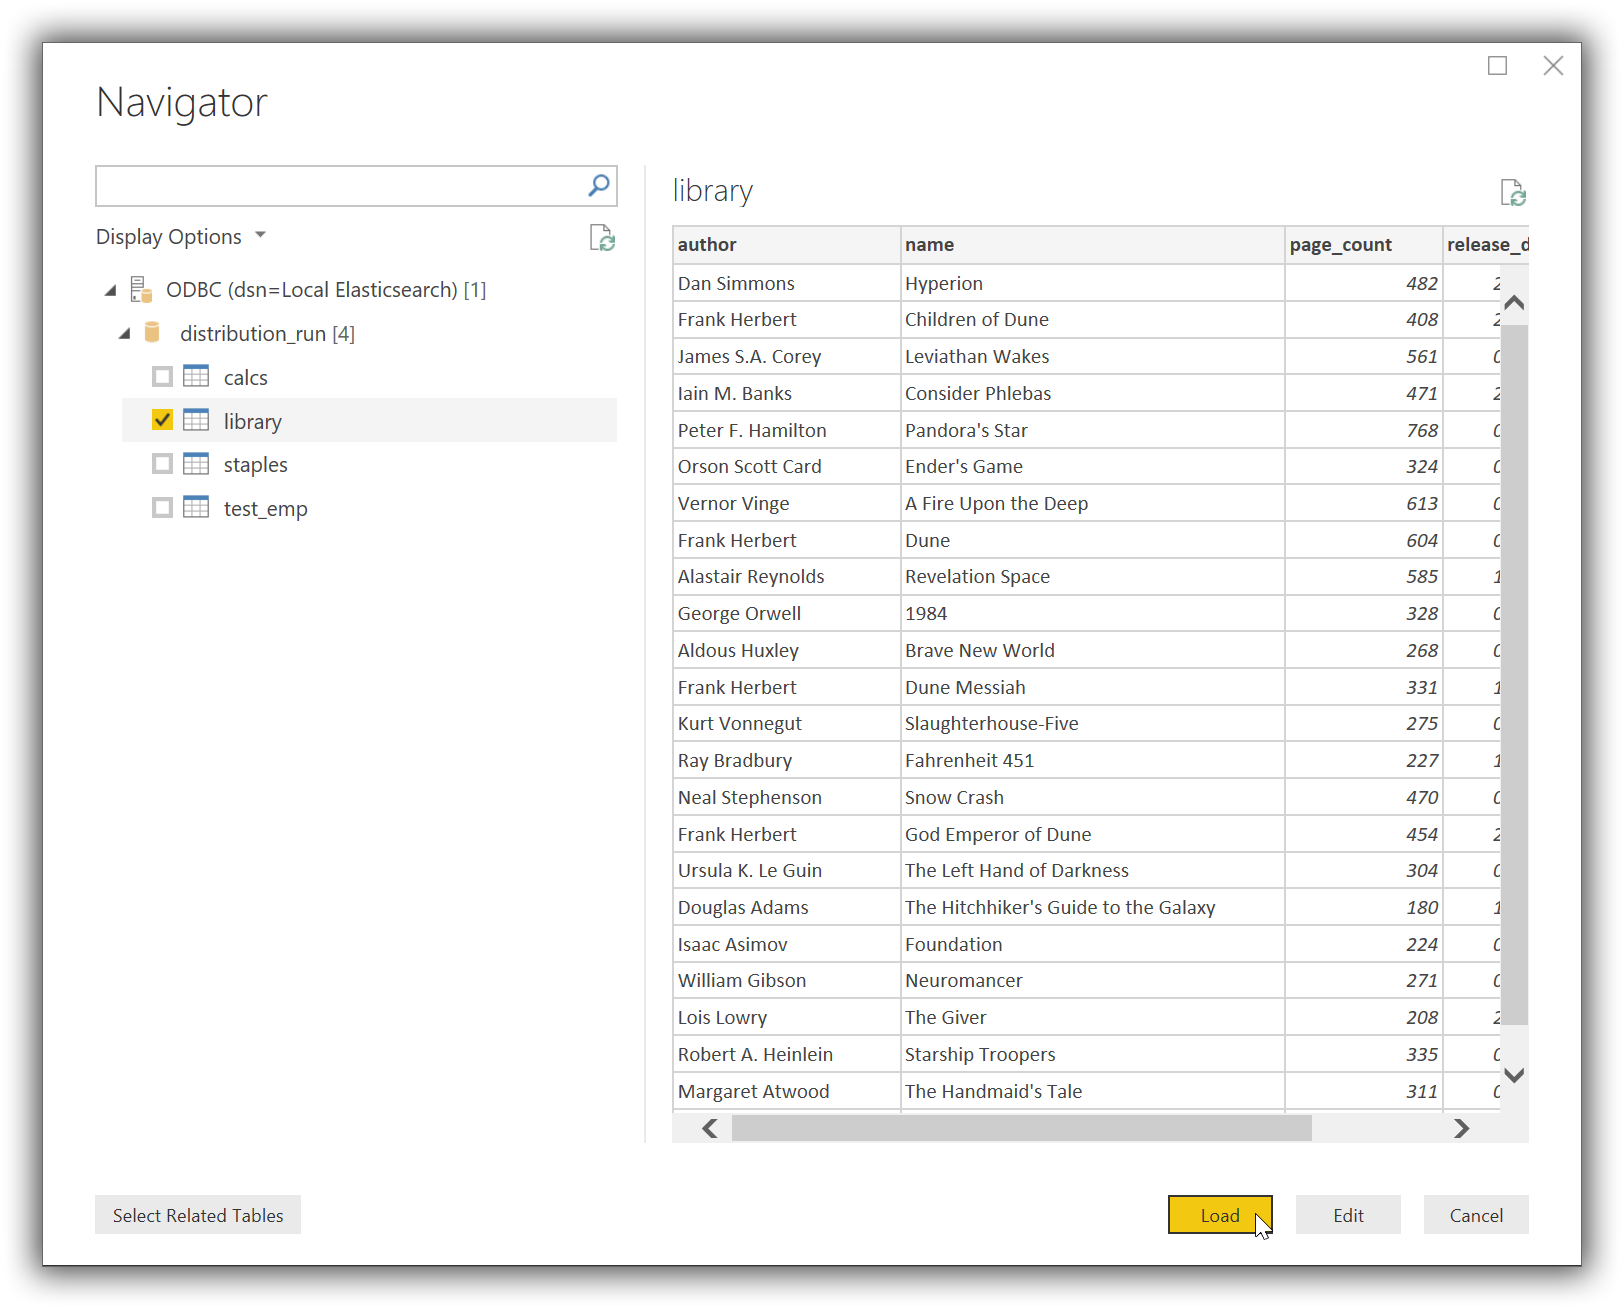Click the library table grid icon
Image resolution: width=1624 pixels, height=1309 pixels.
coord(196,420)
